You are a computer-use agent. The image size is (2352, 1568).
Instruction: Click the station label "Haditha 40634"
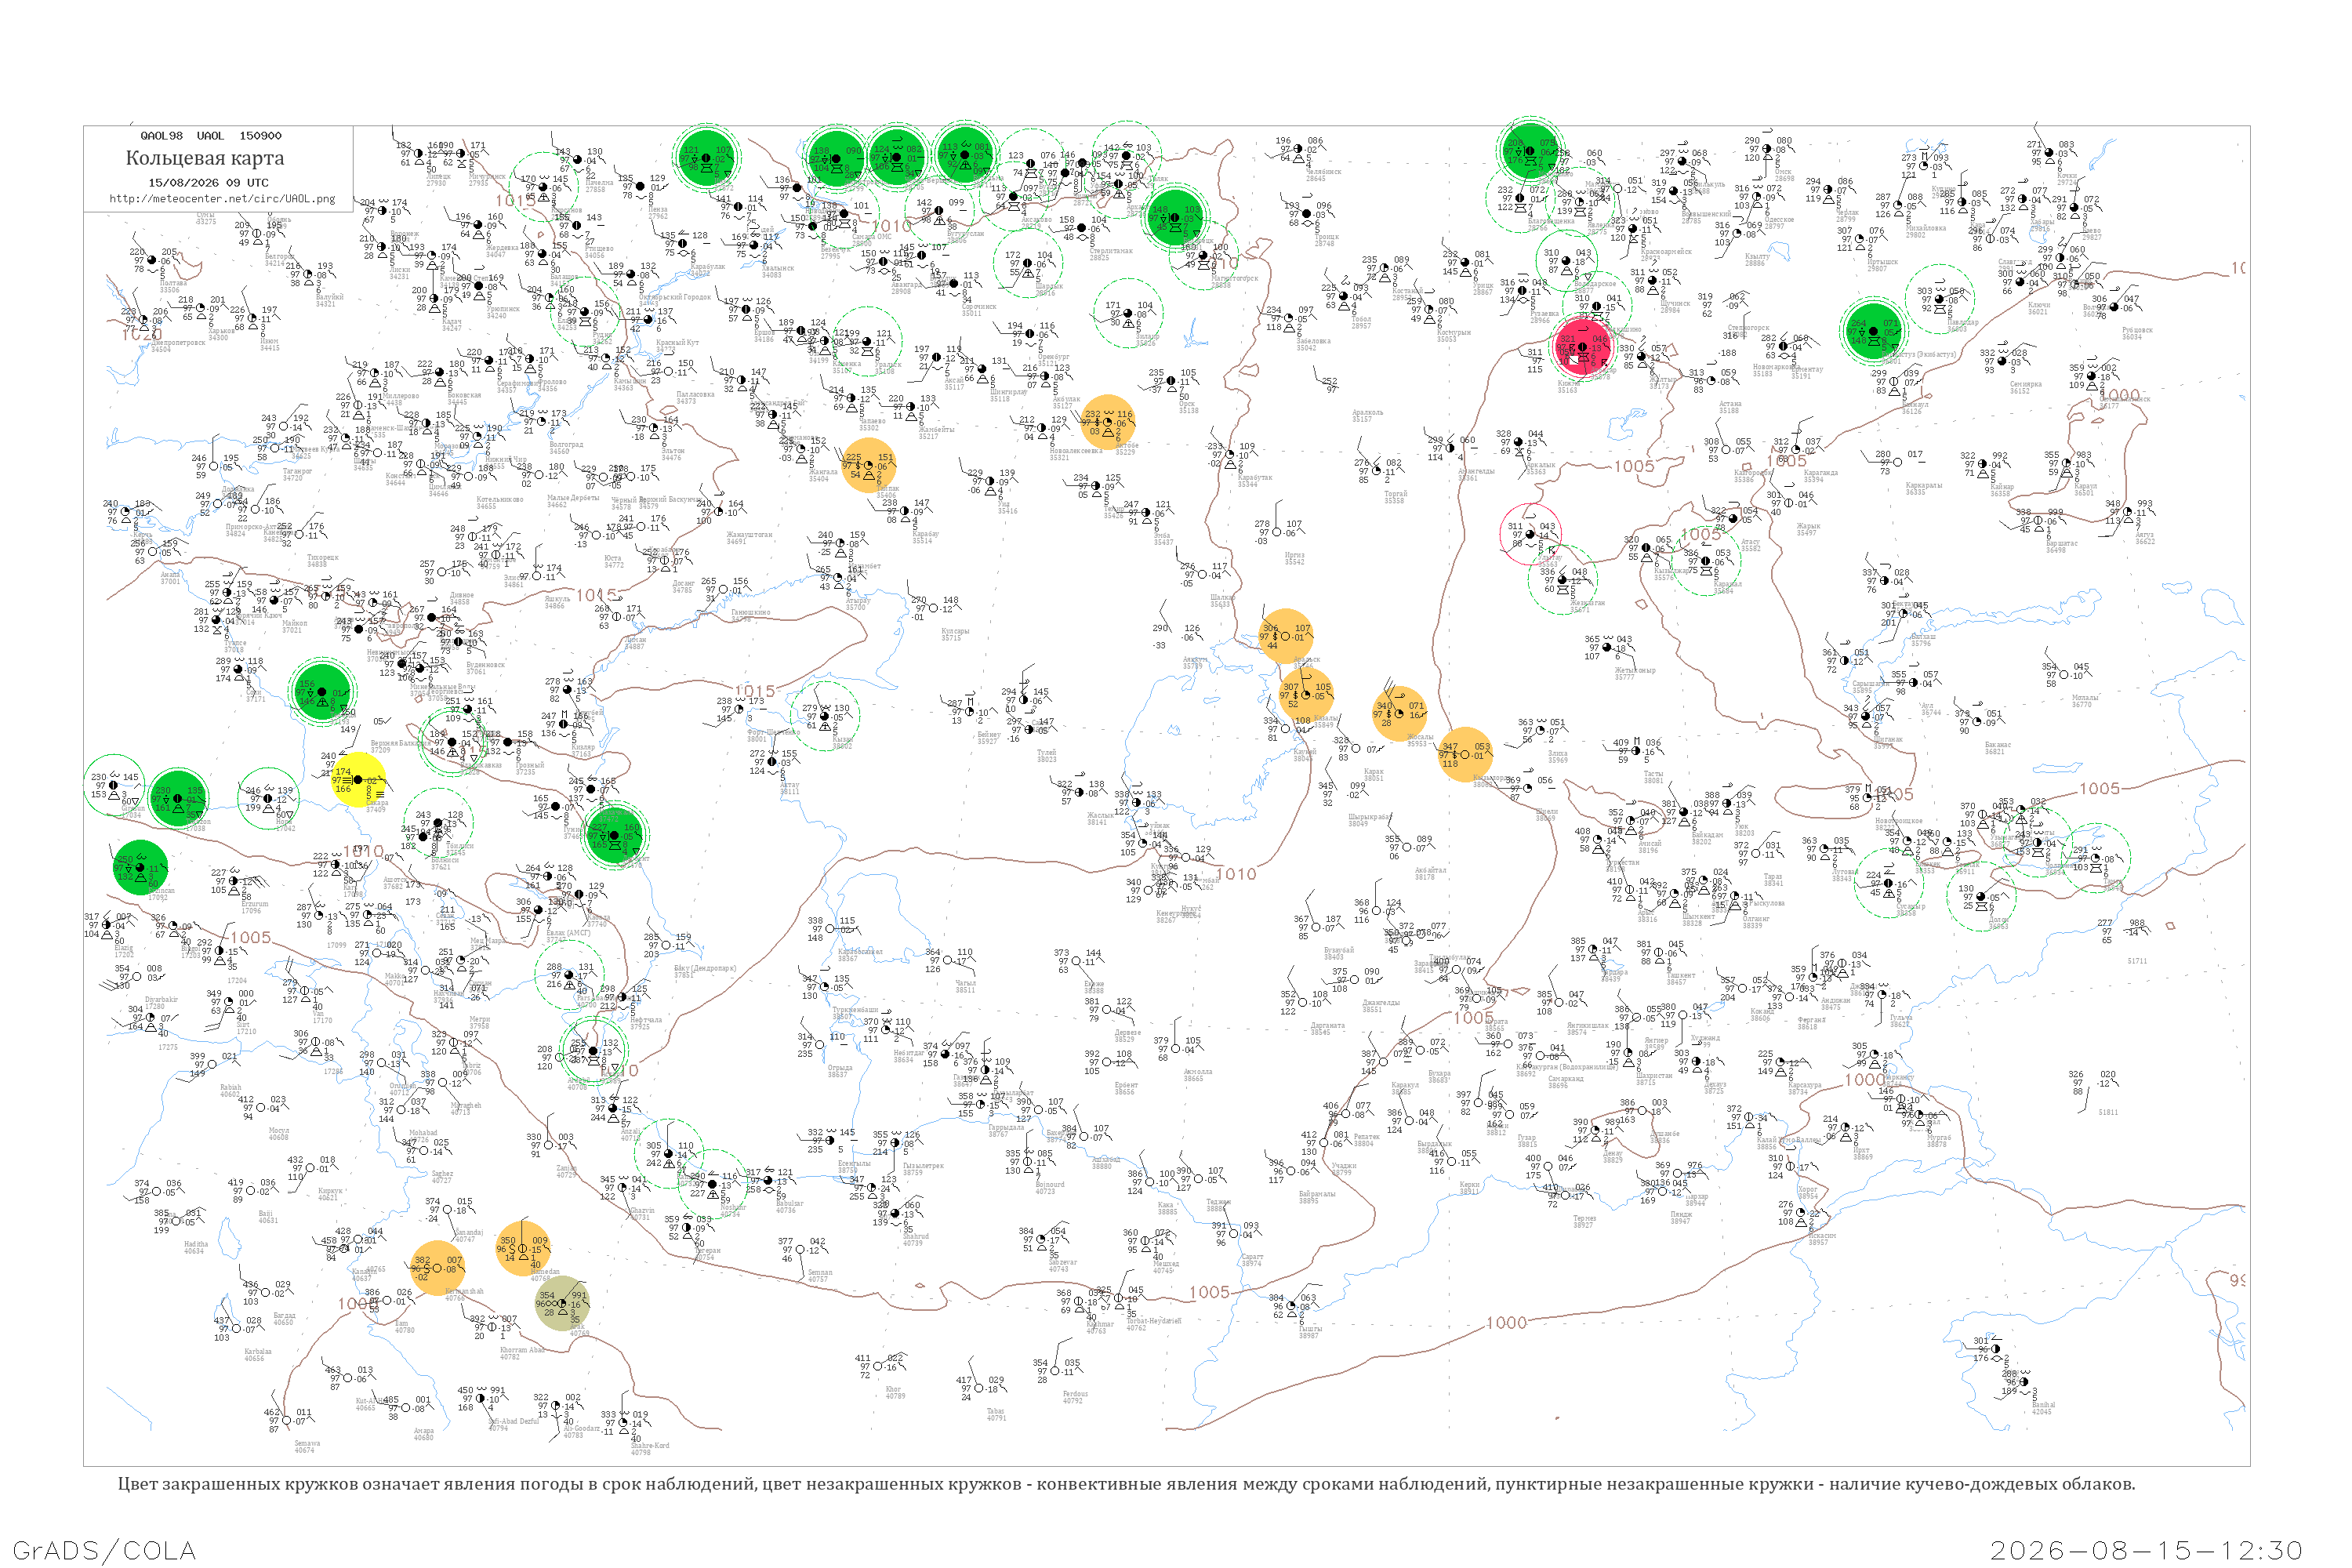196,1248
